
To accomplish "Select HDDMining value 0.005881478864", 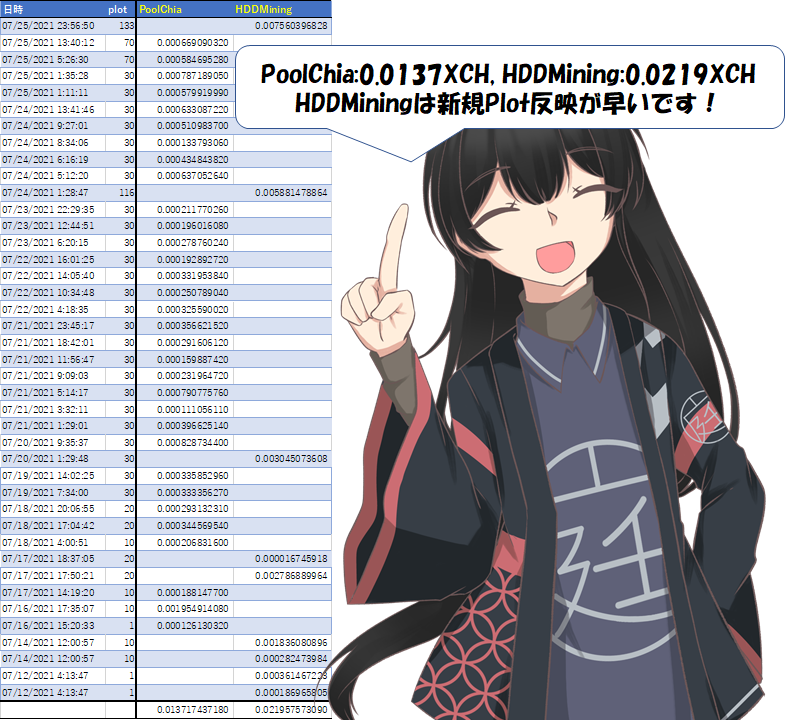I will [291, 192].
